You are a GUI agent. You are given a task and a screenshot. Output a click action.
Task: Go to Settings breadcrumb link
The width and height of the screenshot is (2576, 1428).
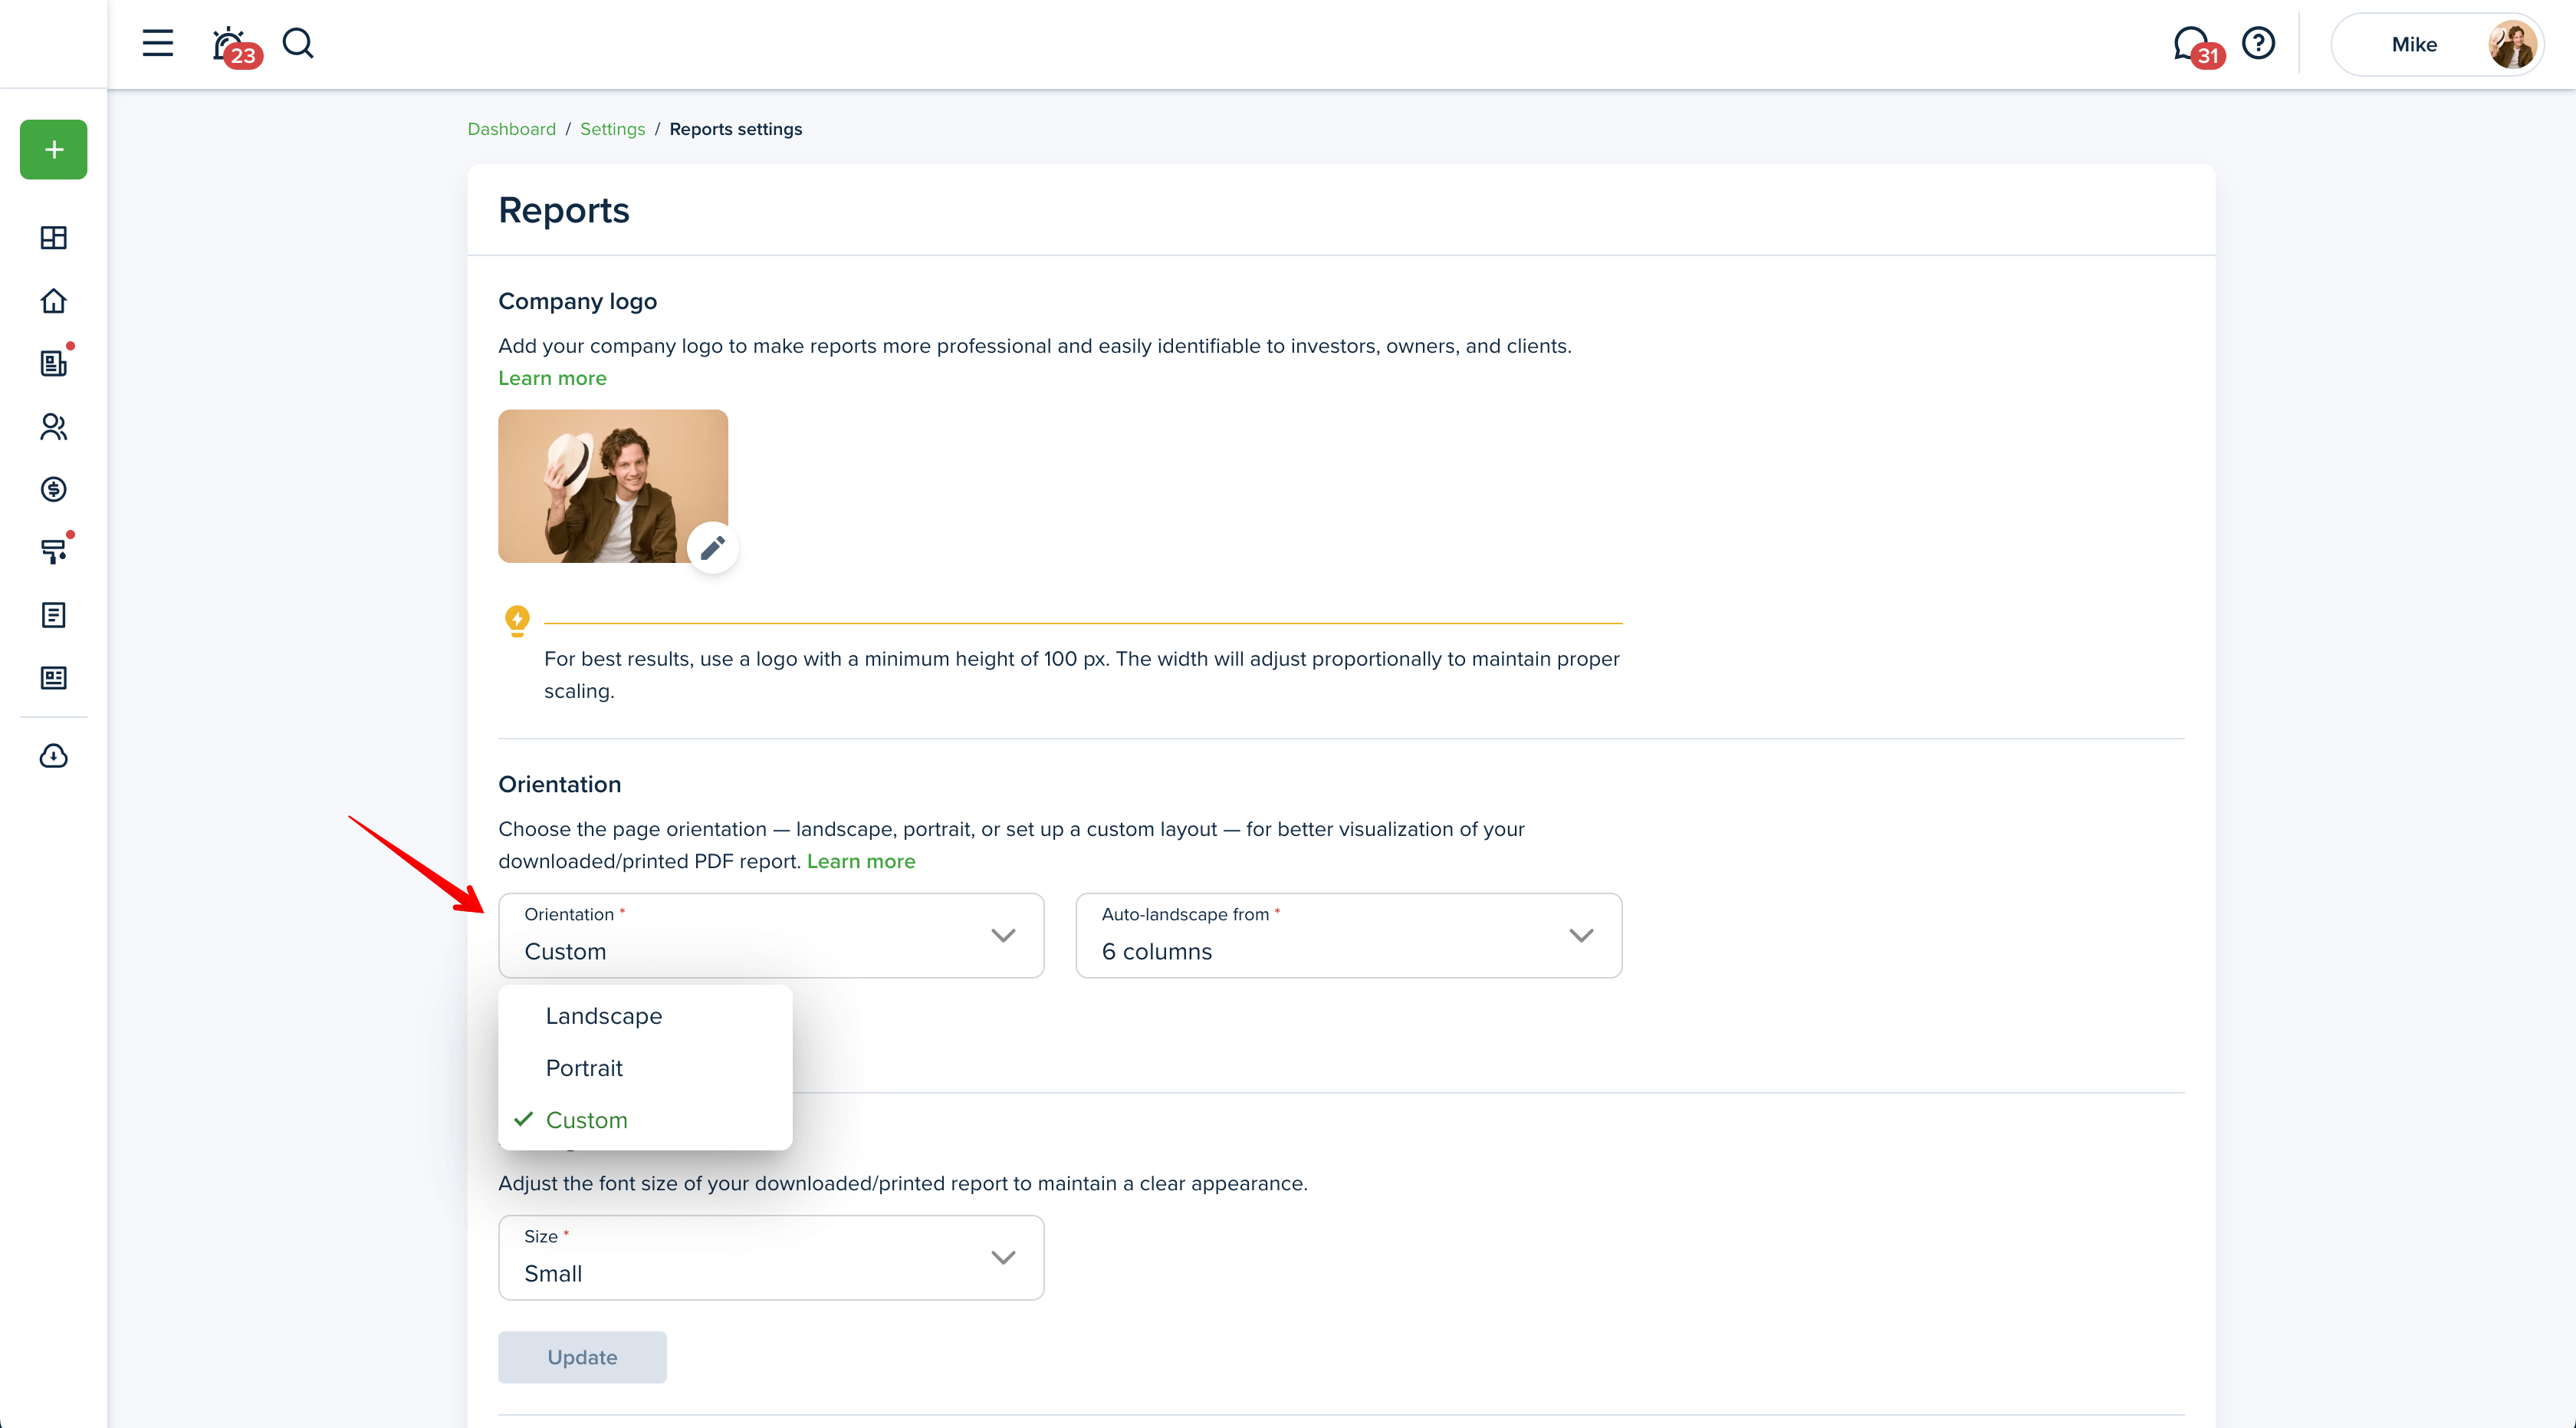click(612, 129)
